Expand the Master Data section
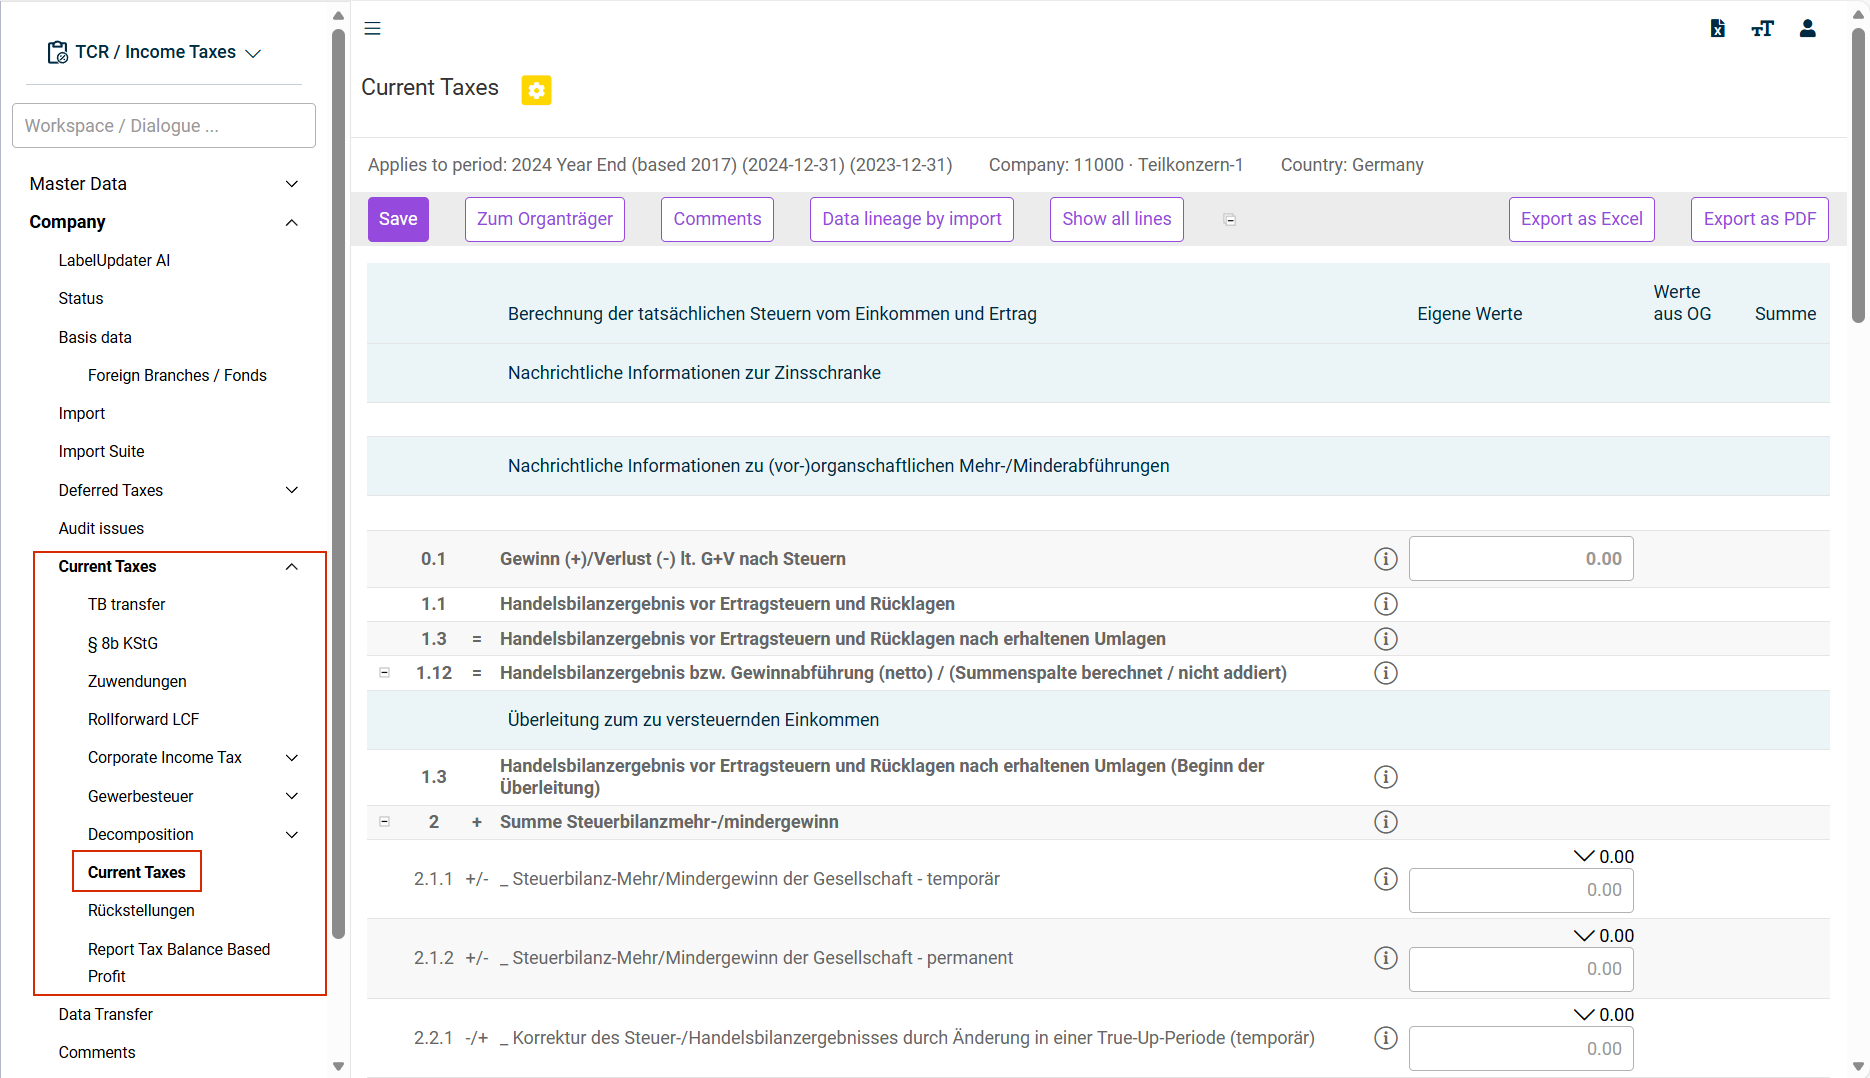Screen dimensions: 1870x1078 (x=292, y=184)
